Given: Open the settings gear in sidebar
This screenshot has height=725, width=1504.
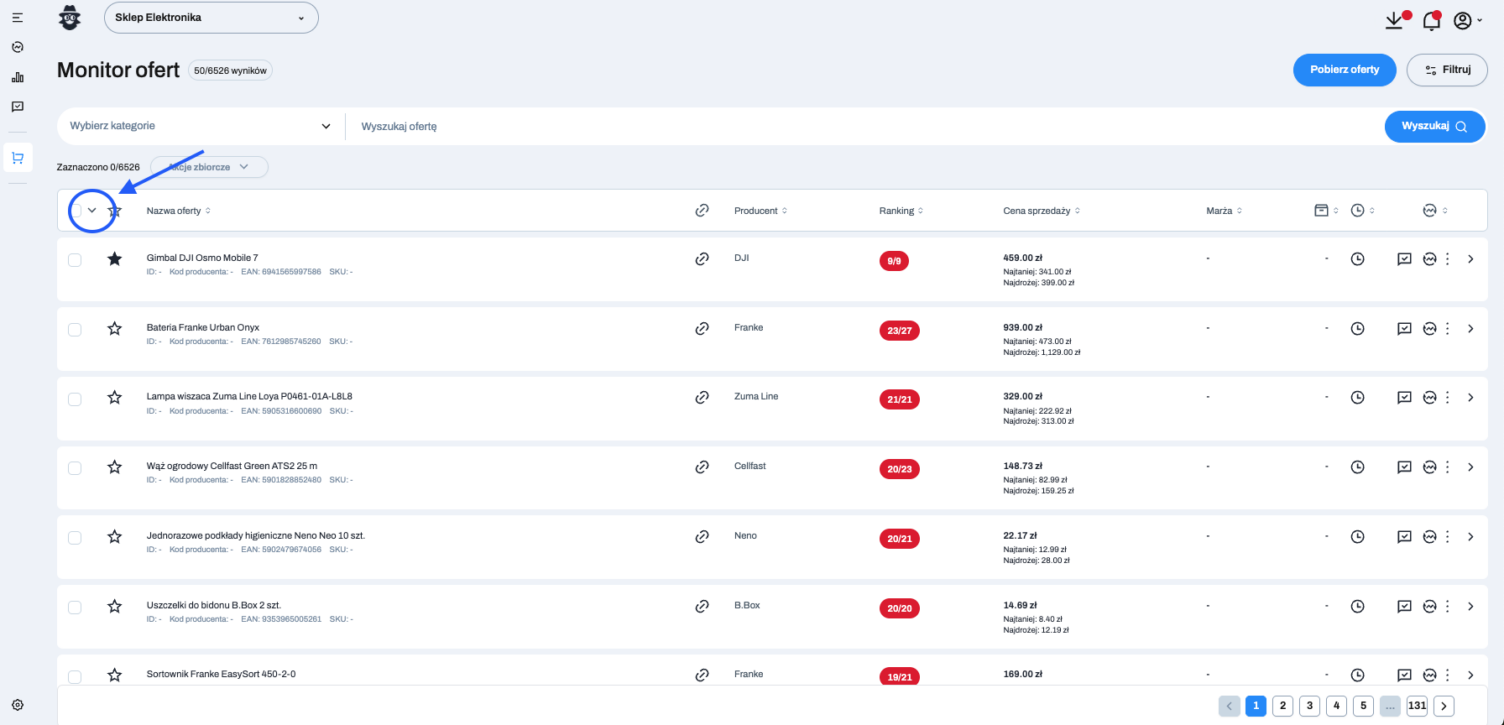Looking at the screenshot, I should pos(17,705).
